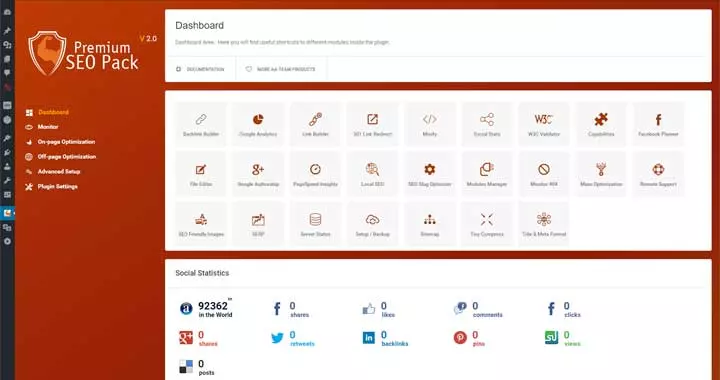This screenshot has height=380, width=720.
Task: Click the Facebook clicks icon
Action: click(551, 309)
